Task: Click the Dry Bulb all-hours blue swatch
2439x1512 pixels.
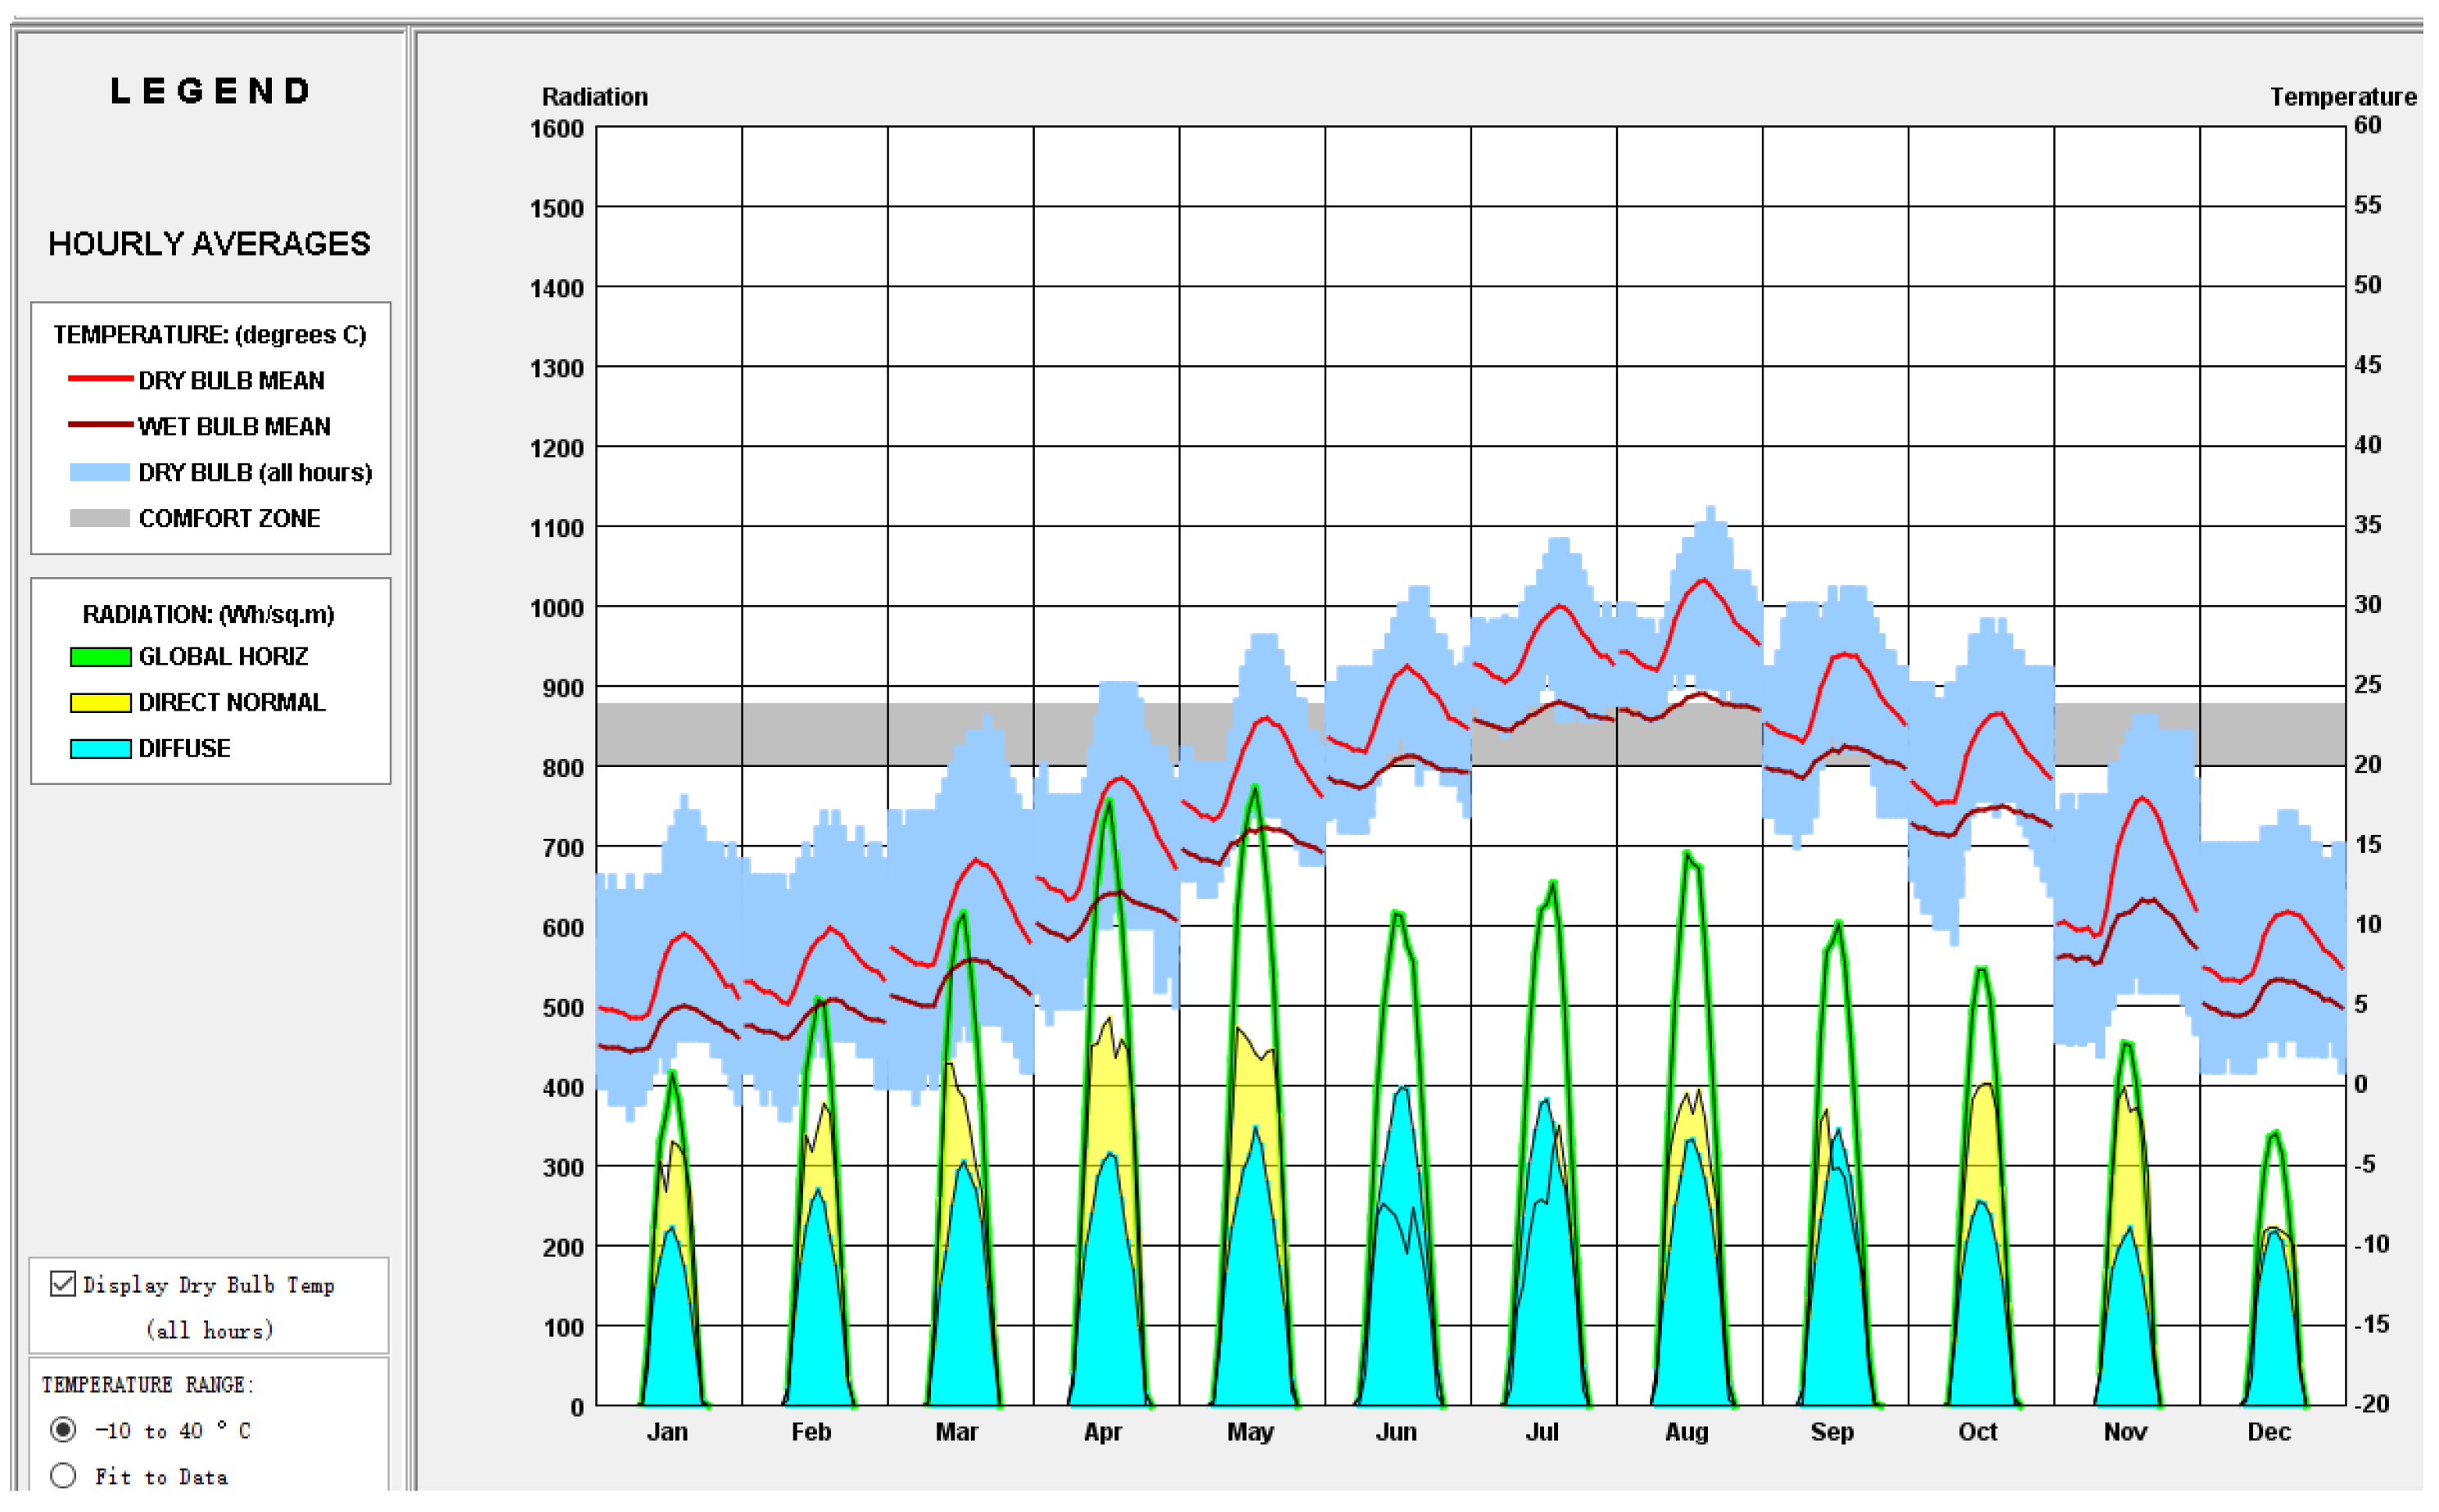Action: [100, 472]
